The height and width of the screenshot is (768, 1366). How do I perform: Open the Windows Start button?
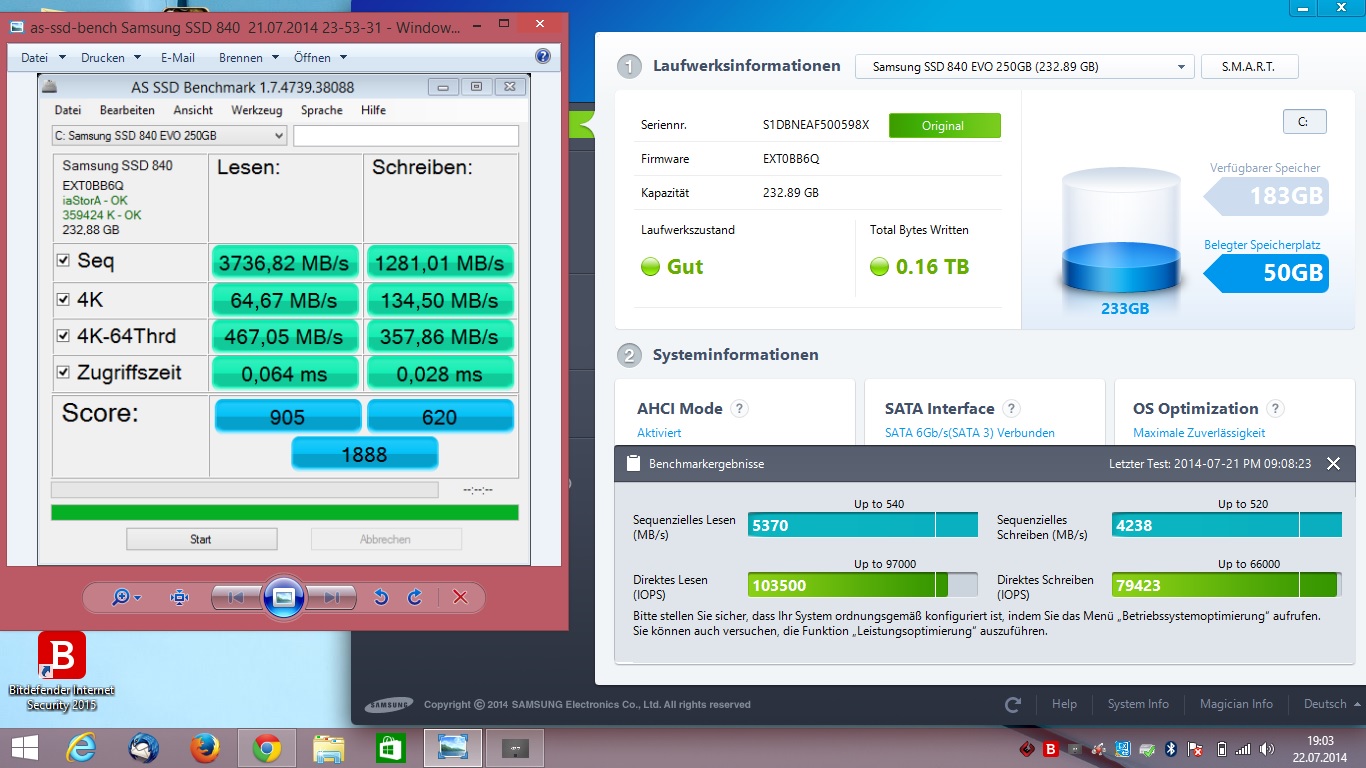(24, 747)
